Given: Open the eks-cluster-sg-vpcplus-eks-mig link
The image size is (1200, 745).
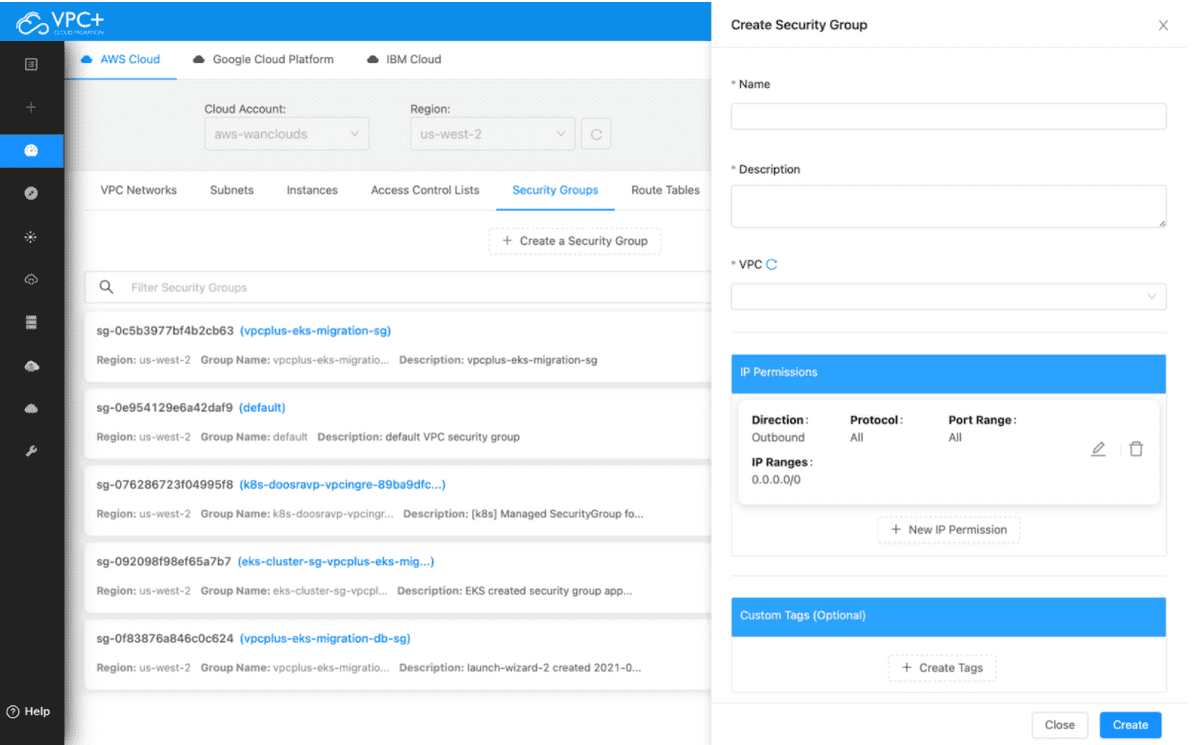Looking at the screenshot, I should click(336, 562).
